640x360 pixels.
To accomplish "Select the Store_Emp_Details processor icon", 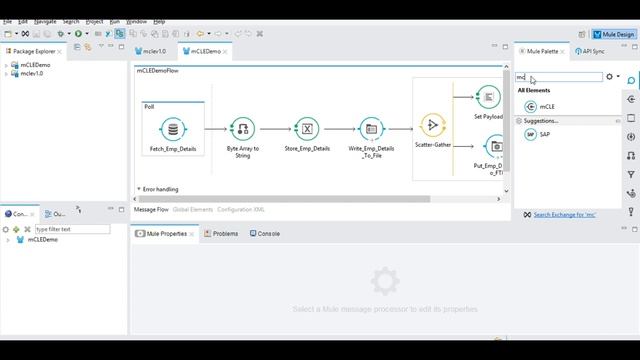I will [307, 129].
